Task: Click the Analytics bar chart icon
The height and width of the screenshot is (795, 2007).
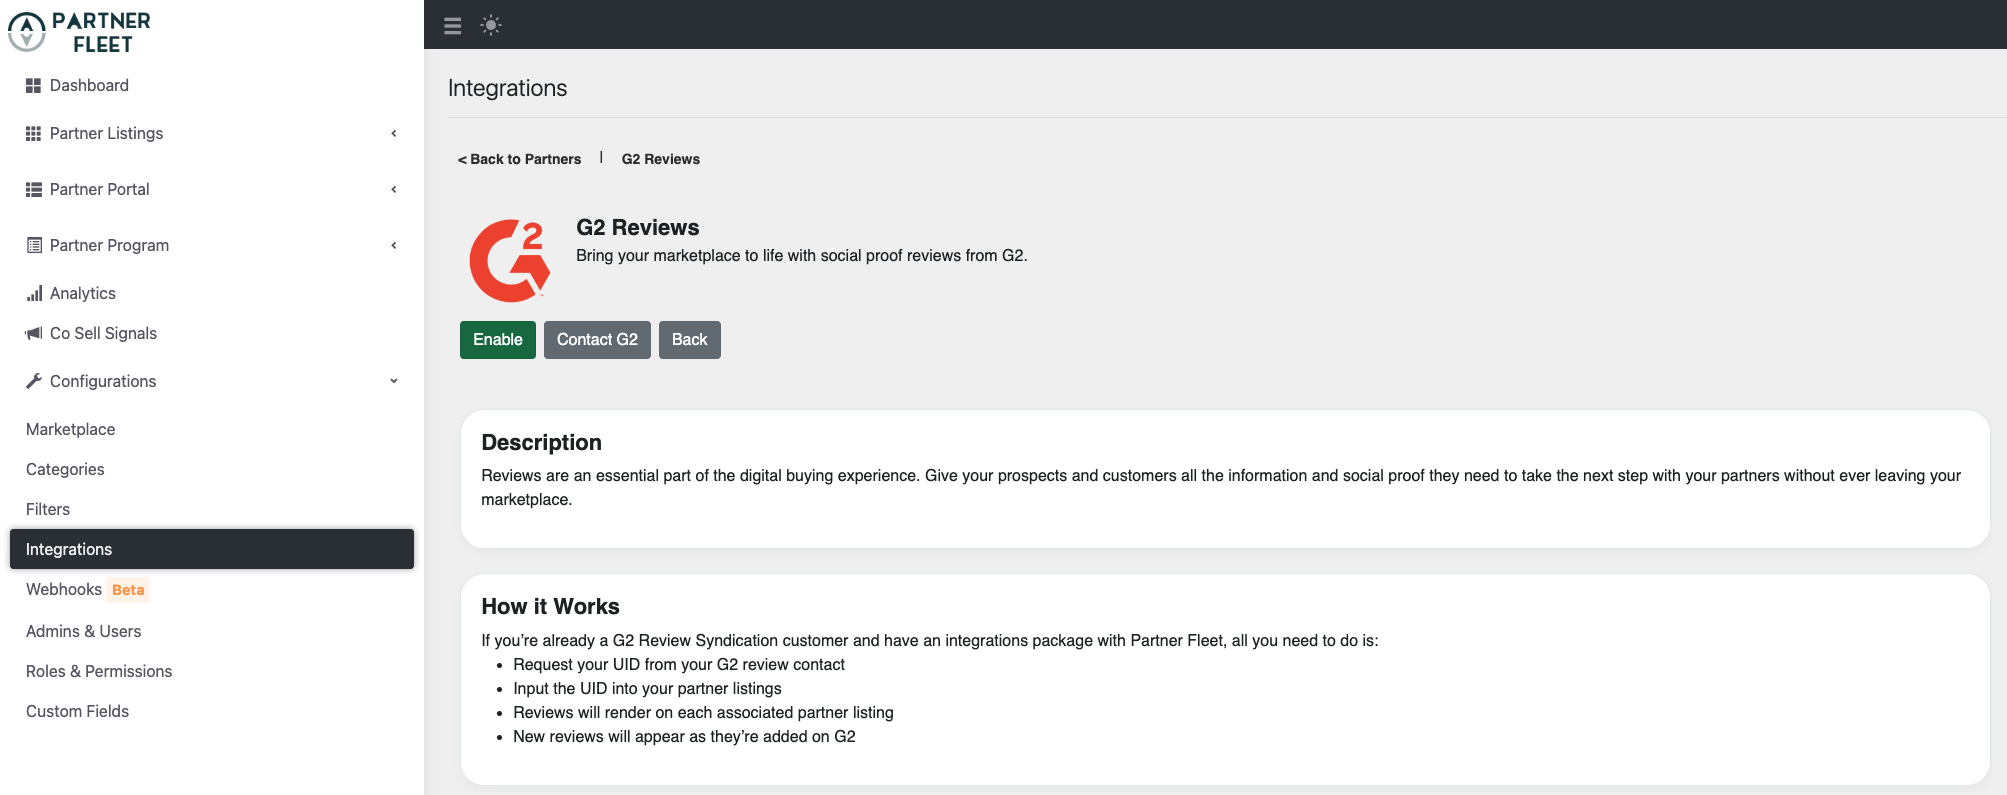Action: tap(34, 293)
